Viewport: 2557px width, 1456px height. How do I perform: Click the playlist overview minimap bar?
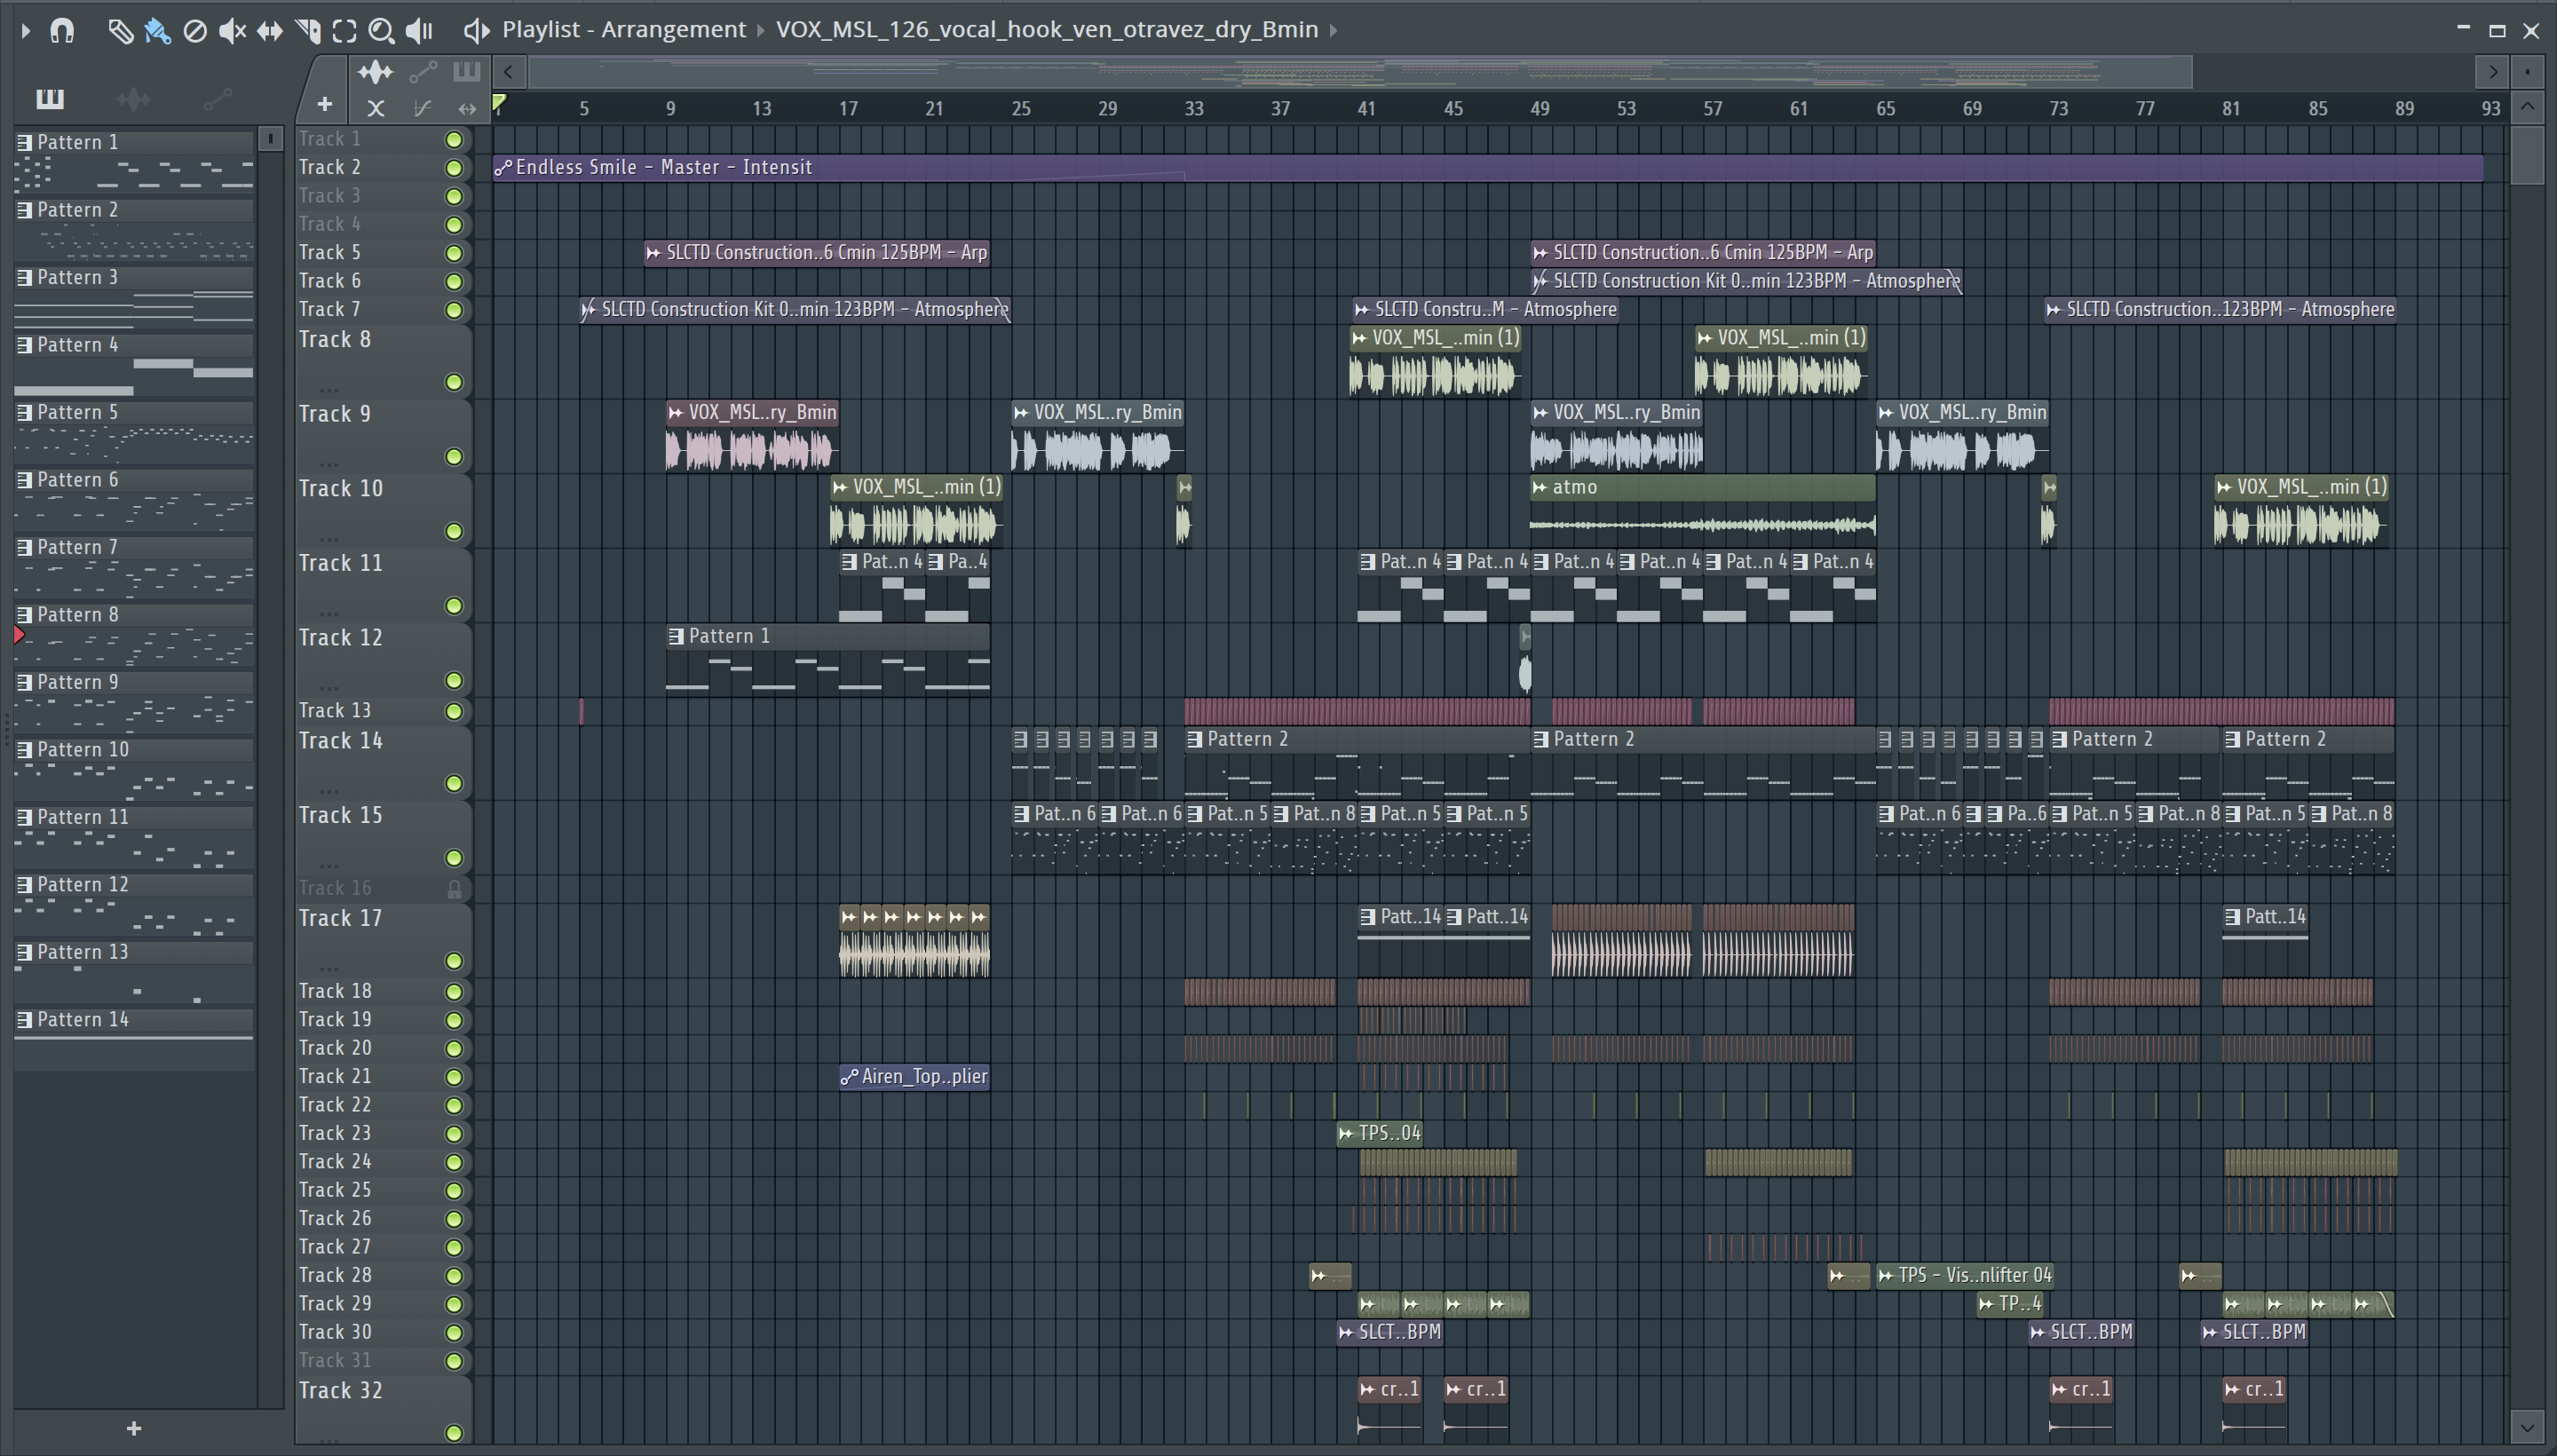(1360, 72)
